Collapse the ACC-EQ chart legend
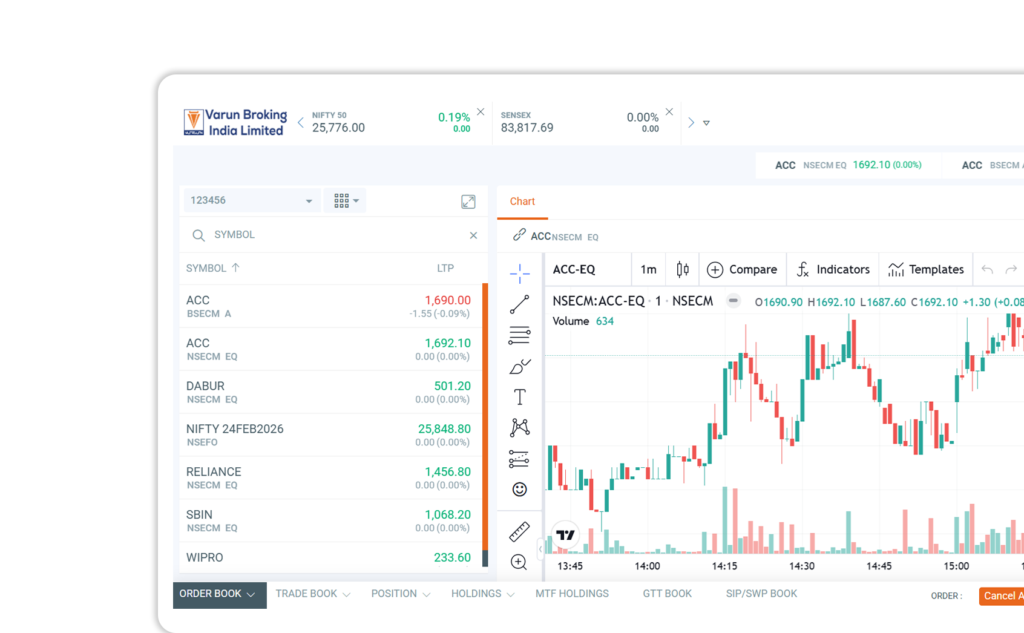Viewport: 1024px width, 633px height. click(x=733, y=301)
